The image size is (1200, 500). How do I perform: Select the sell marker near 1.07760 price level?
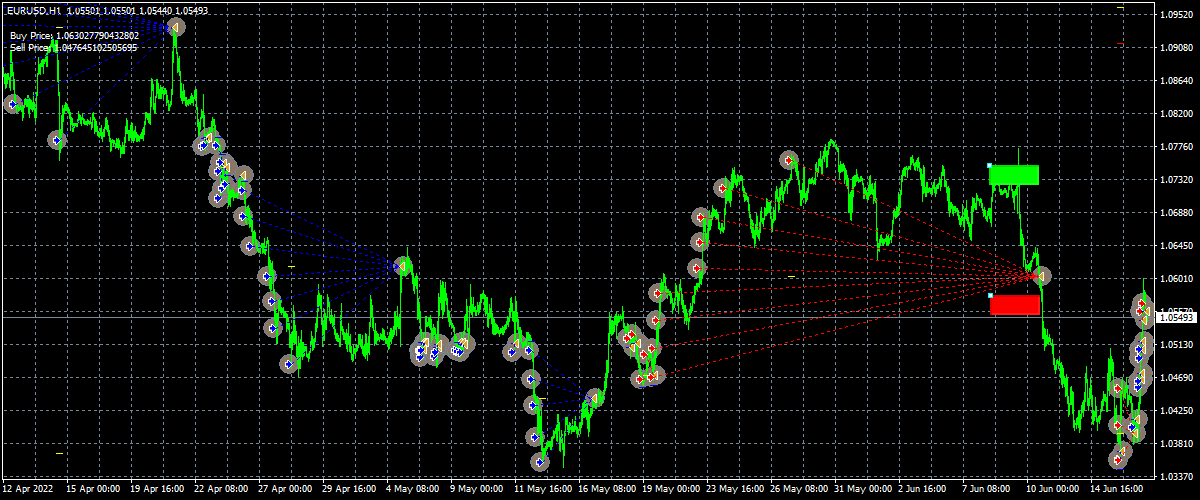click(789, 159)
